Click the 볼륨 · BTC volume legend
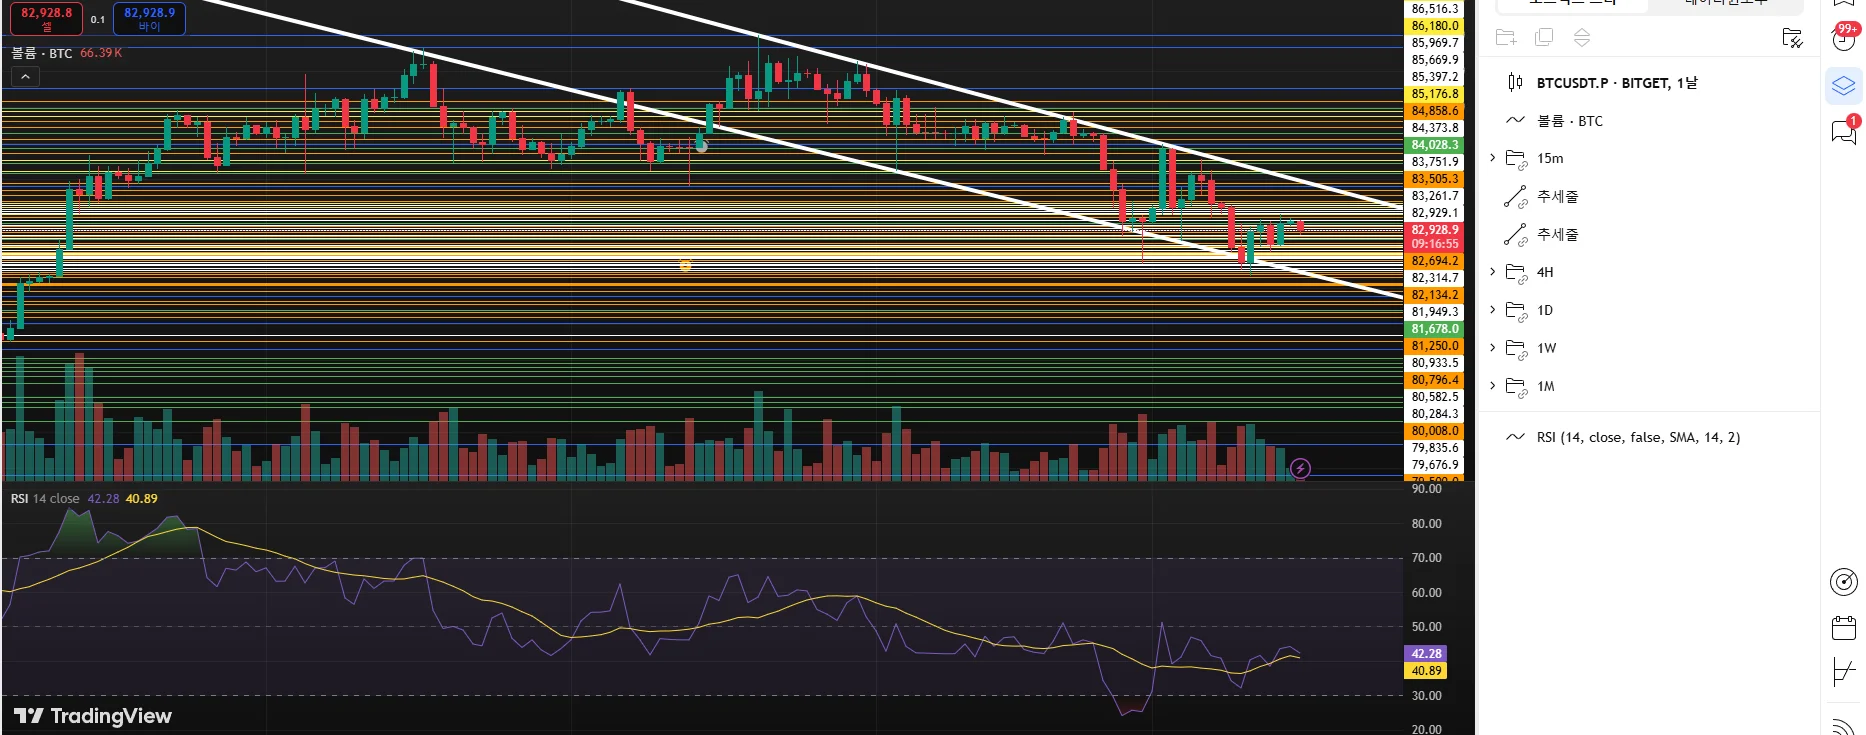 click(x=42, y=53)
